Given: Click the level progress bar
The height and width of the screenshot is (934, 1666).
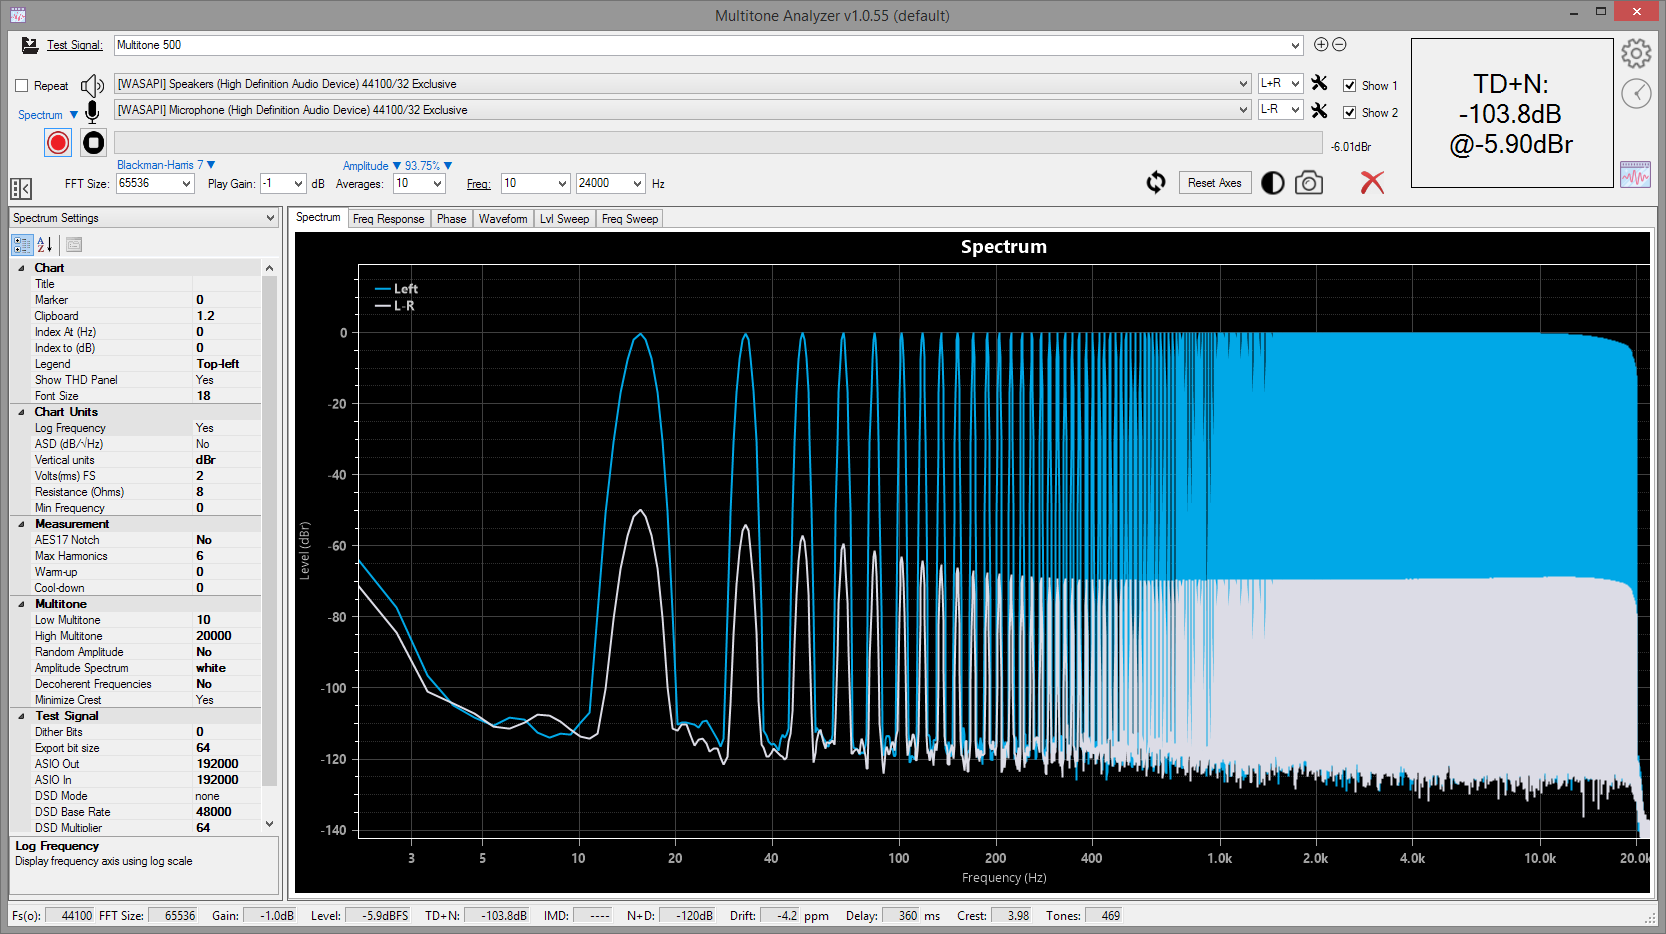Looking at the screenshot, I should coord(718,143).
